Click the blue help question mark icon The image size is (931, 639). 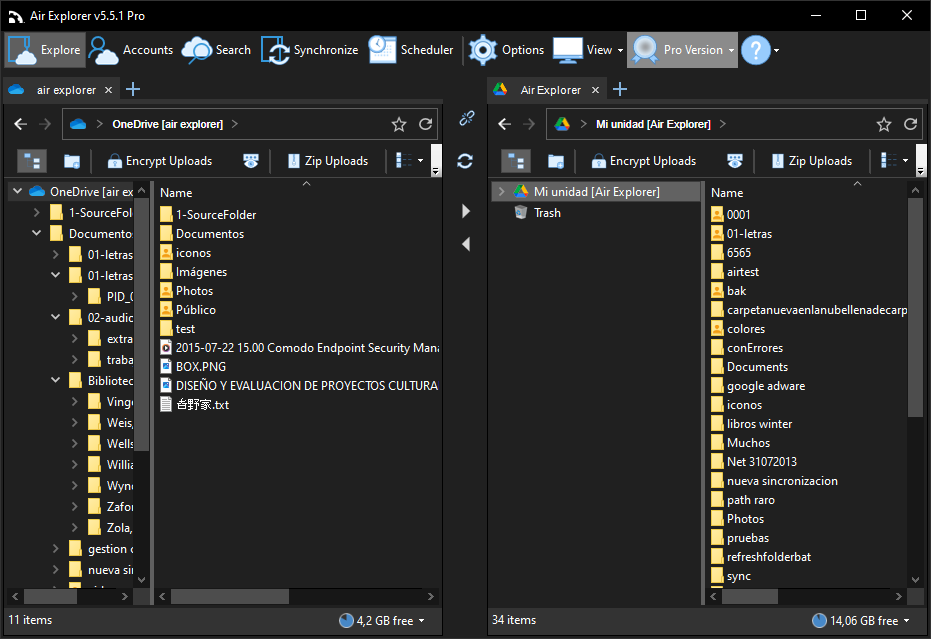click(756, 50)
